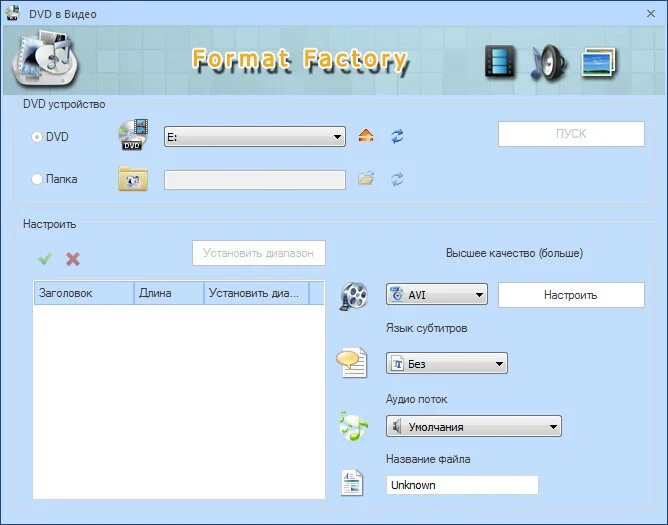The height and width of the screenshot is (525, 668).
Task: Select the DVD radio button
Action: (37, 137)
